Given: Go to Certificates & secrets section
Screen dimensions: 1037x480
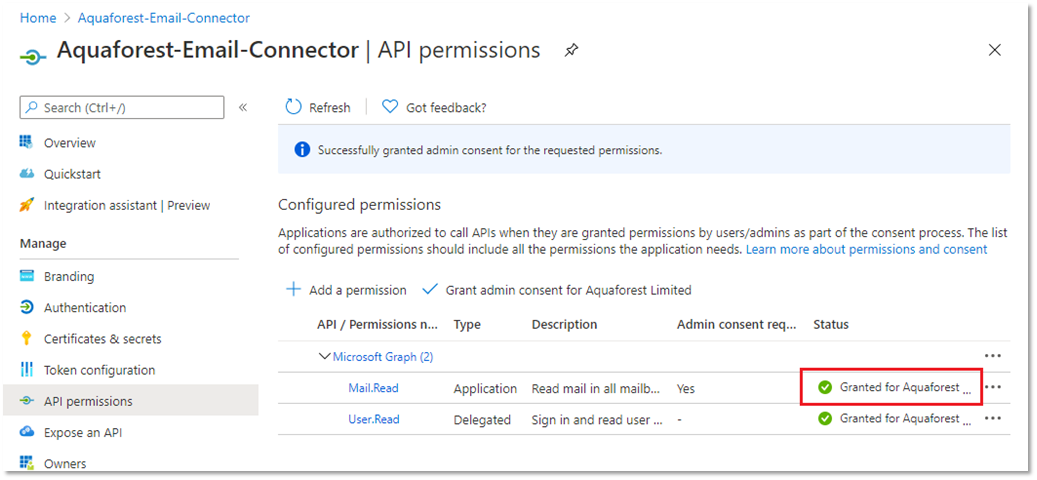Looking at the screenshot, I should coord(102,339).
